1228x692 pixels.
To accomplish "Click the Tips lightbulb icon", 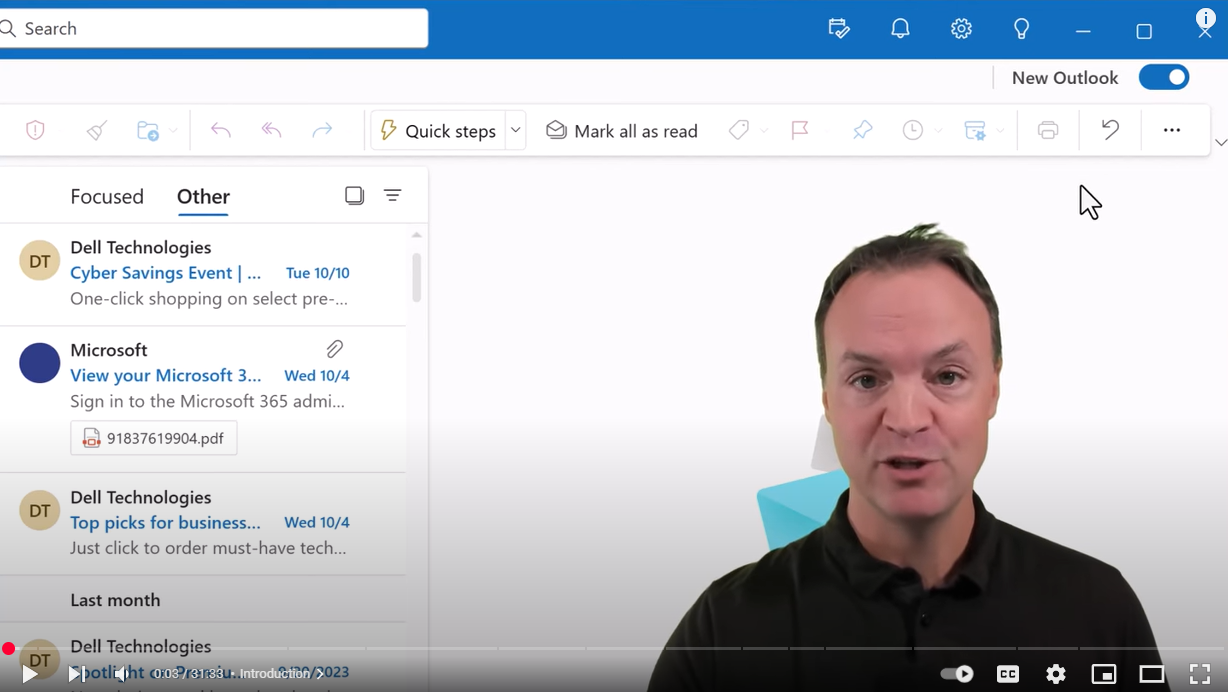I will [x=1022, y=29].
